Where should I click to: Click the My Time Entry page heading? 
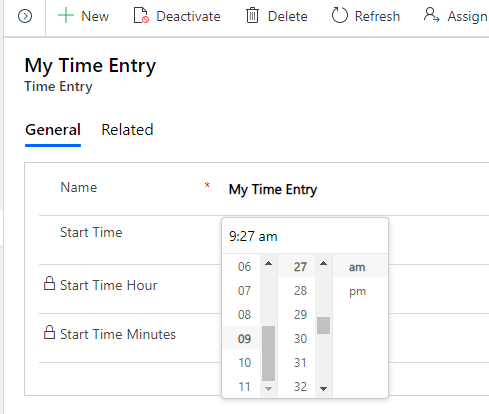(x=90, y=65)
